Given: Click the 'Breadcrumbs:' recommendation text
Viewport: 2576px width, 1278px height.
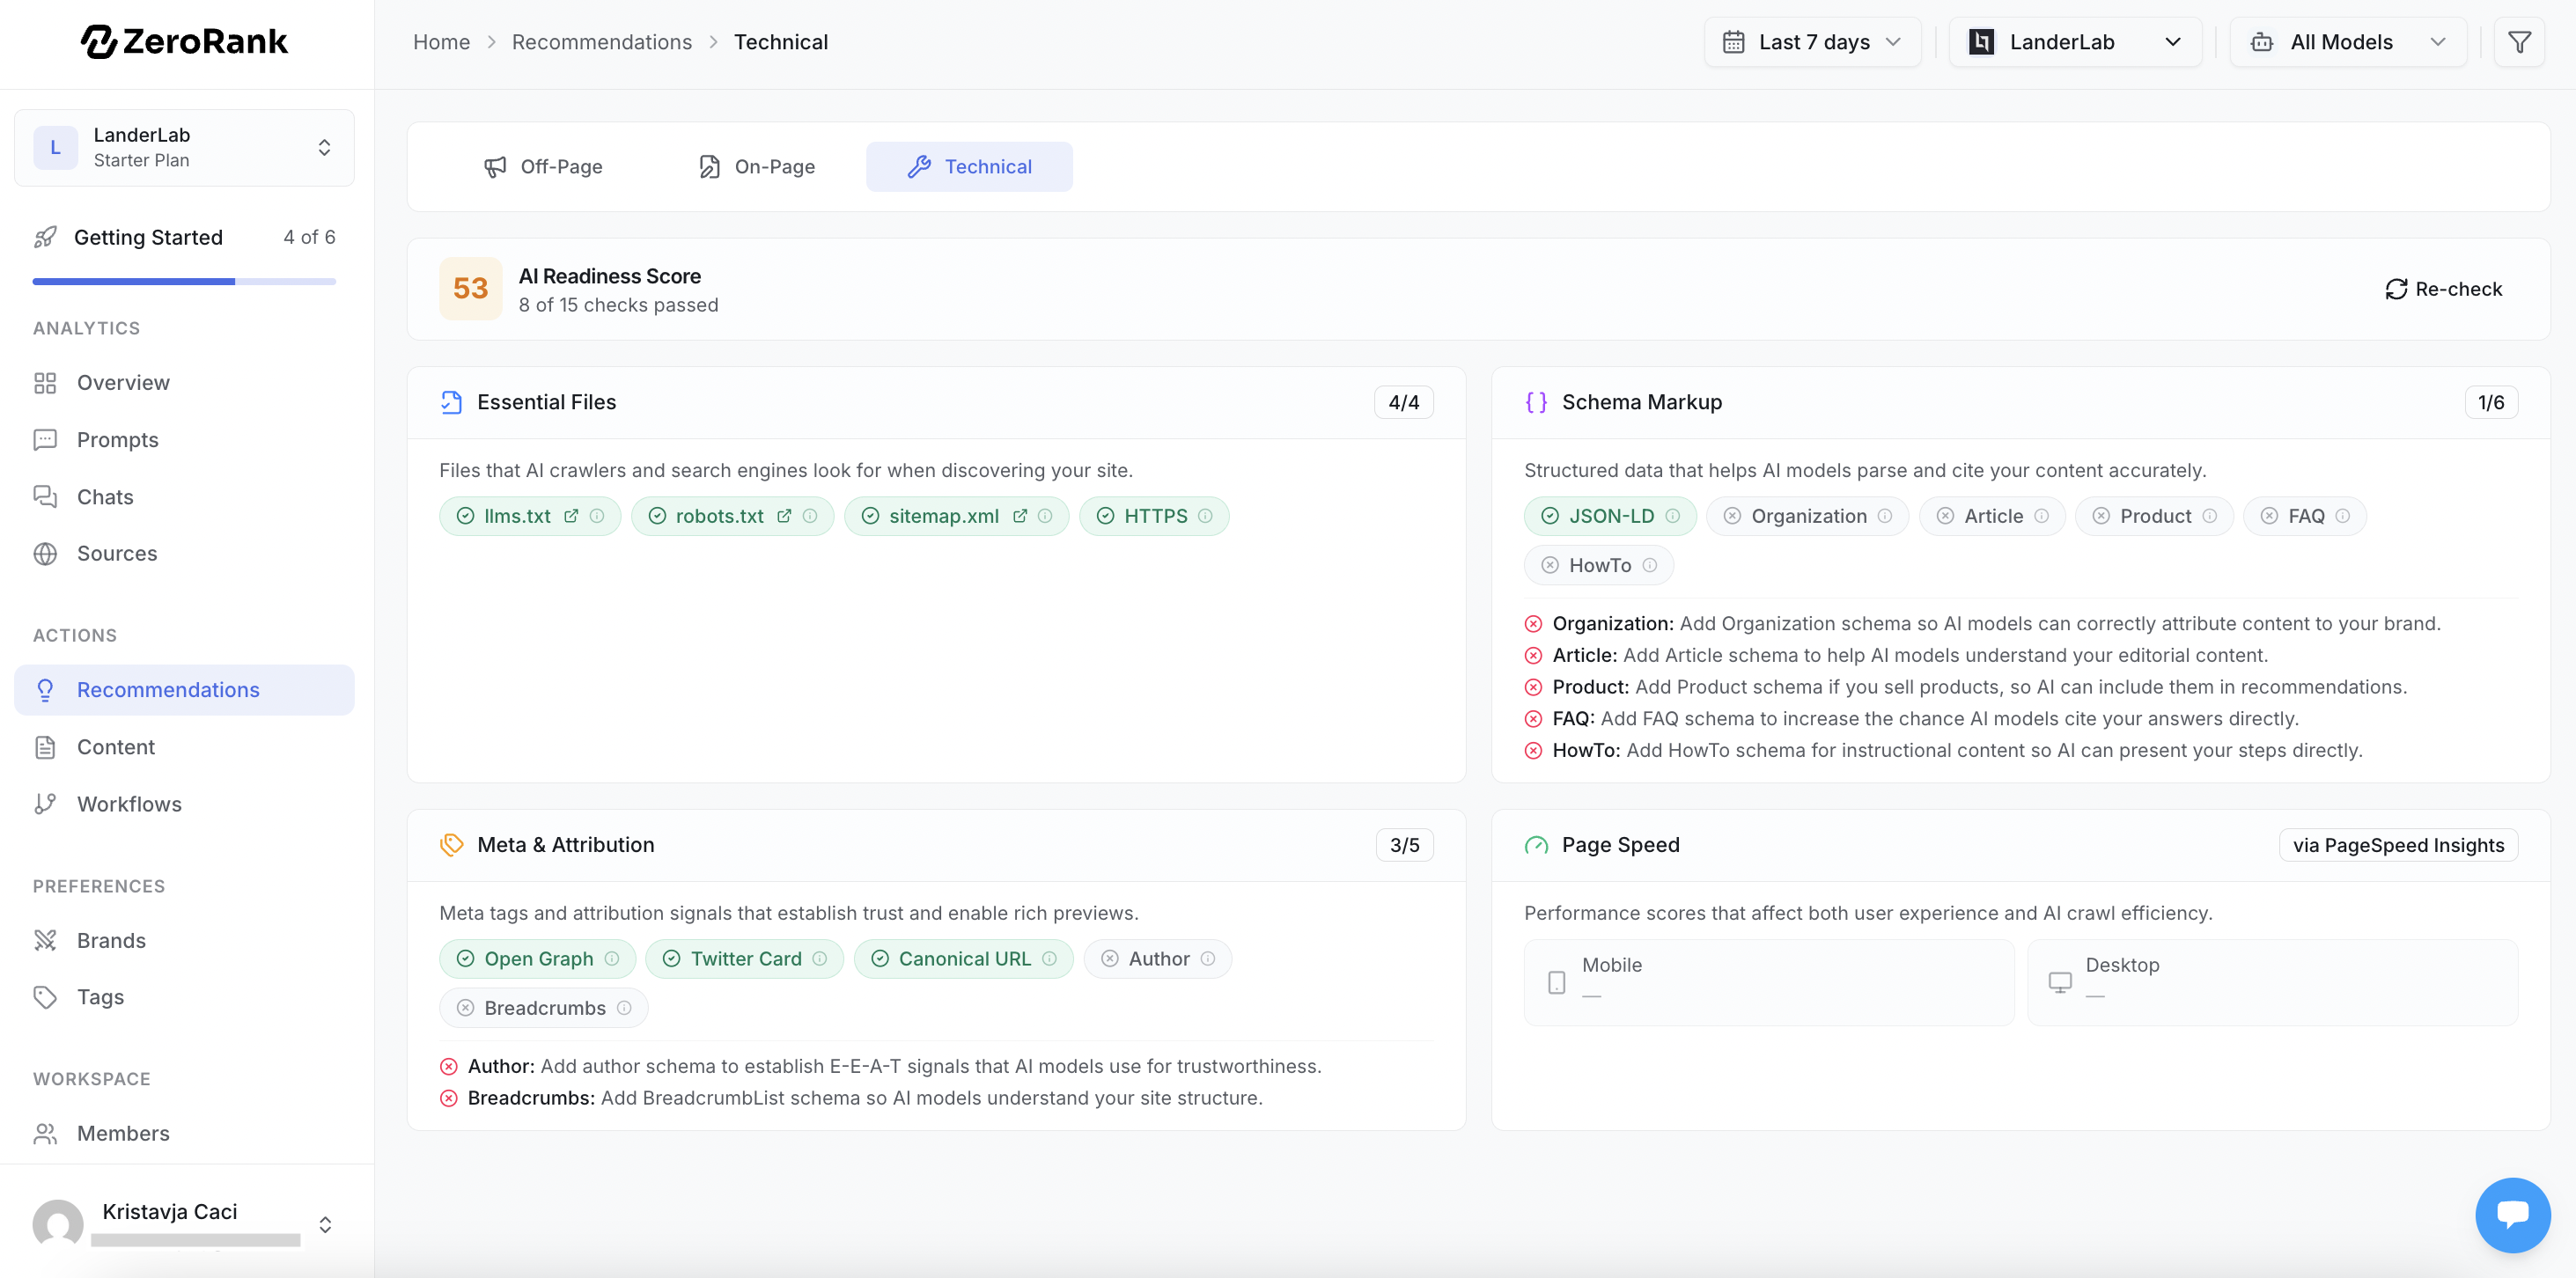Looking at the screenshot, I should pos(865,1098).
